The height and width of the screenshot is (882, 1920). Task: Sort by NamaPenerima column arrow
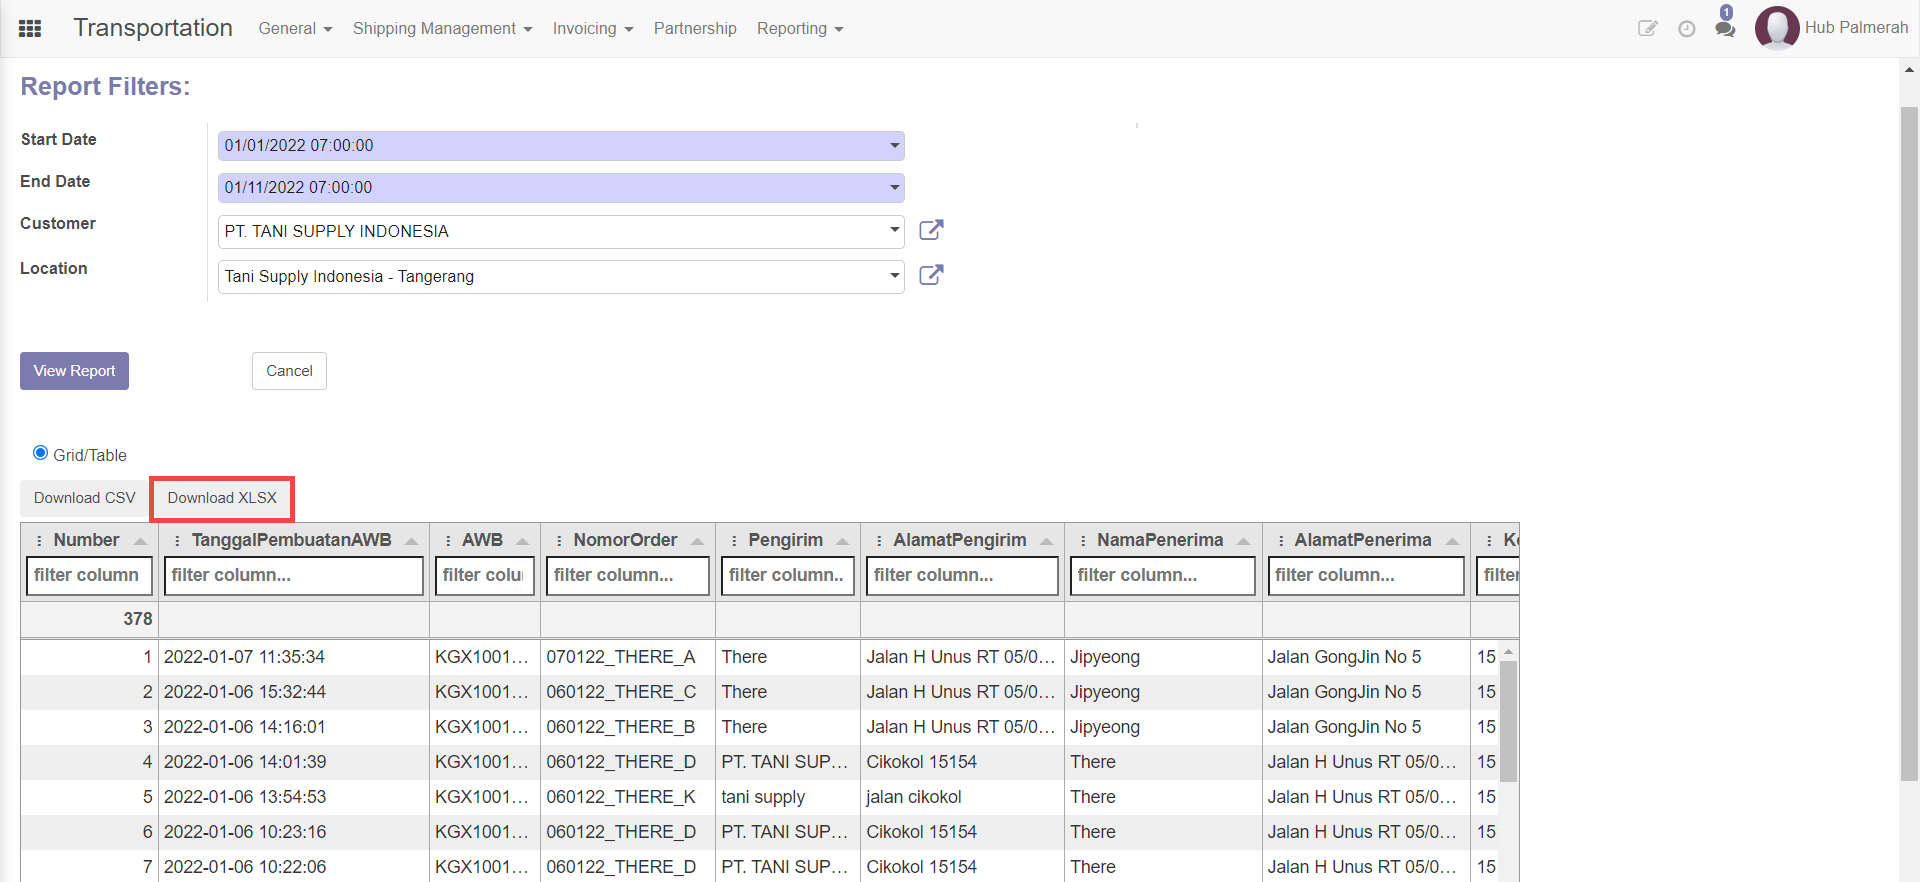(x=1243, y=541)
